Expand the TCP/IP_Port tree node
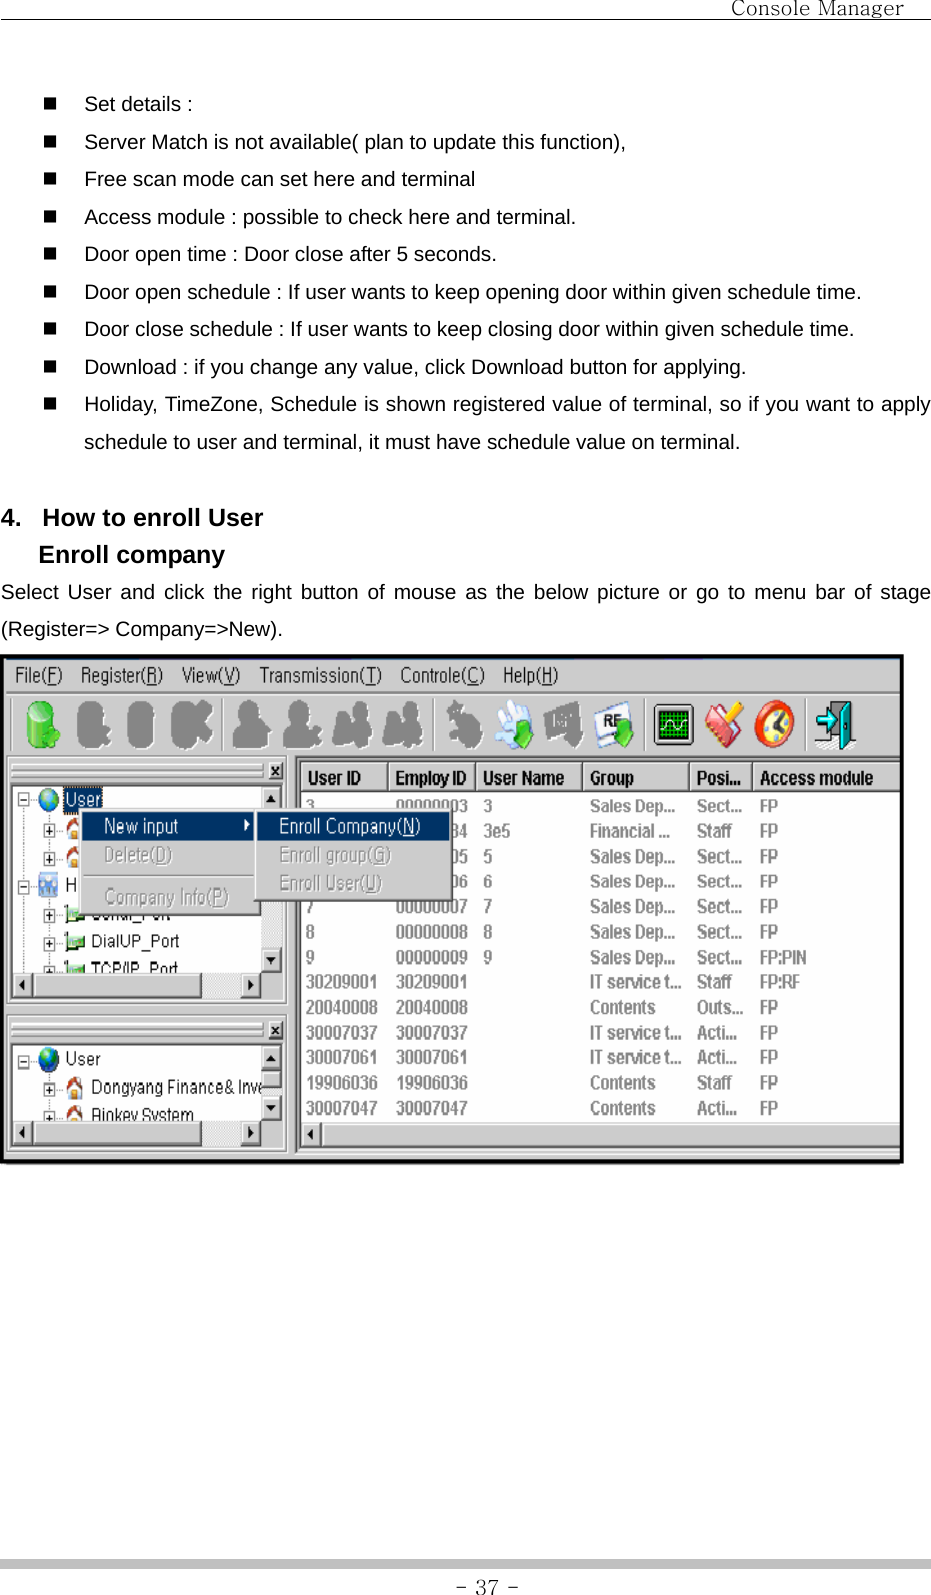The height and width of the screenshot is (1595, 931). pos(49,968)
